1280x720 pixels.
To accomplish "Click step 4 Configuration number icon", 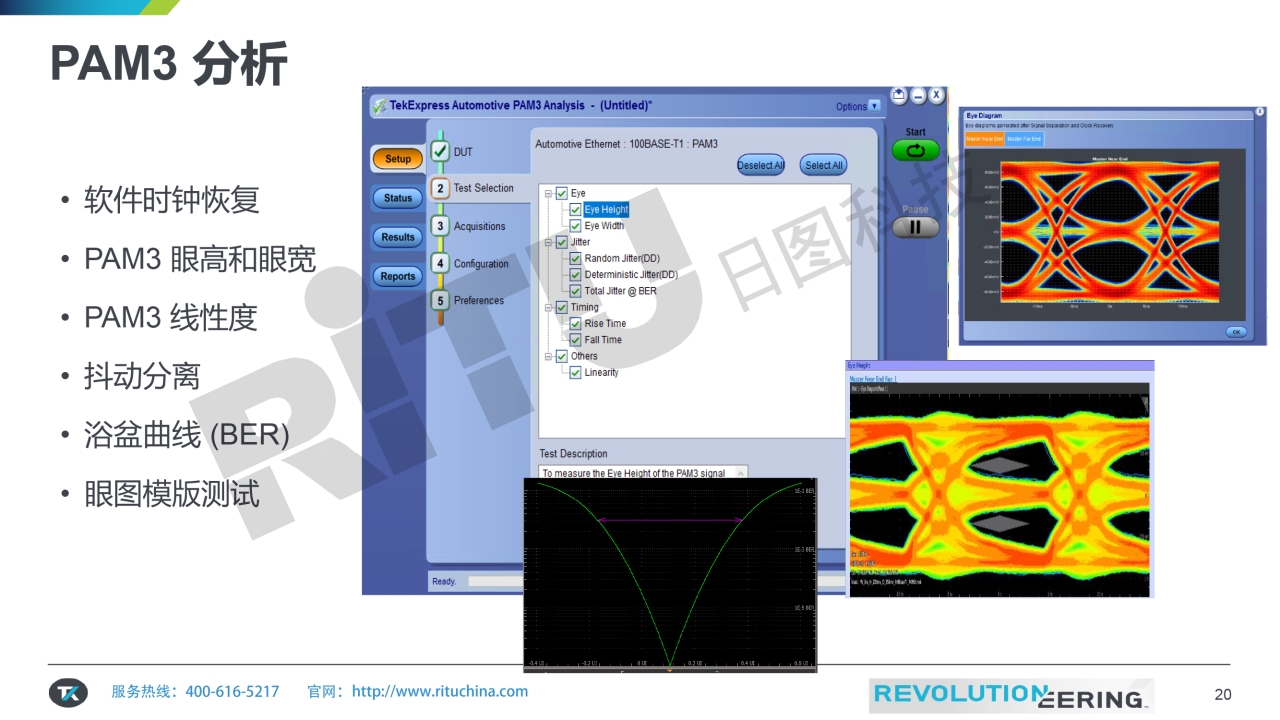I will 440,264.
